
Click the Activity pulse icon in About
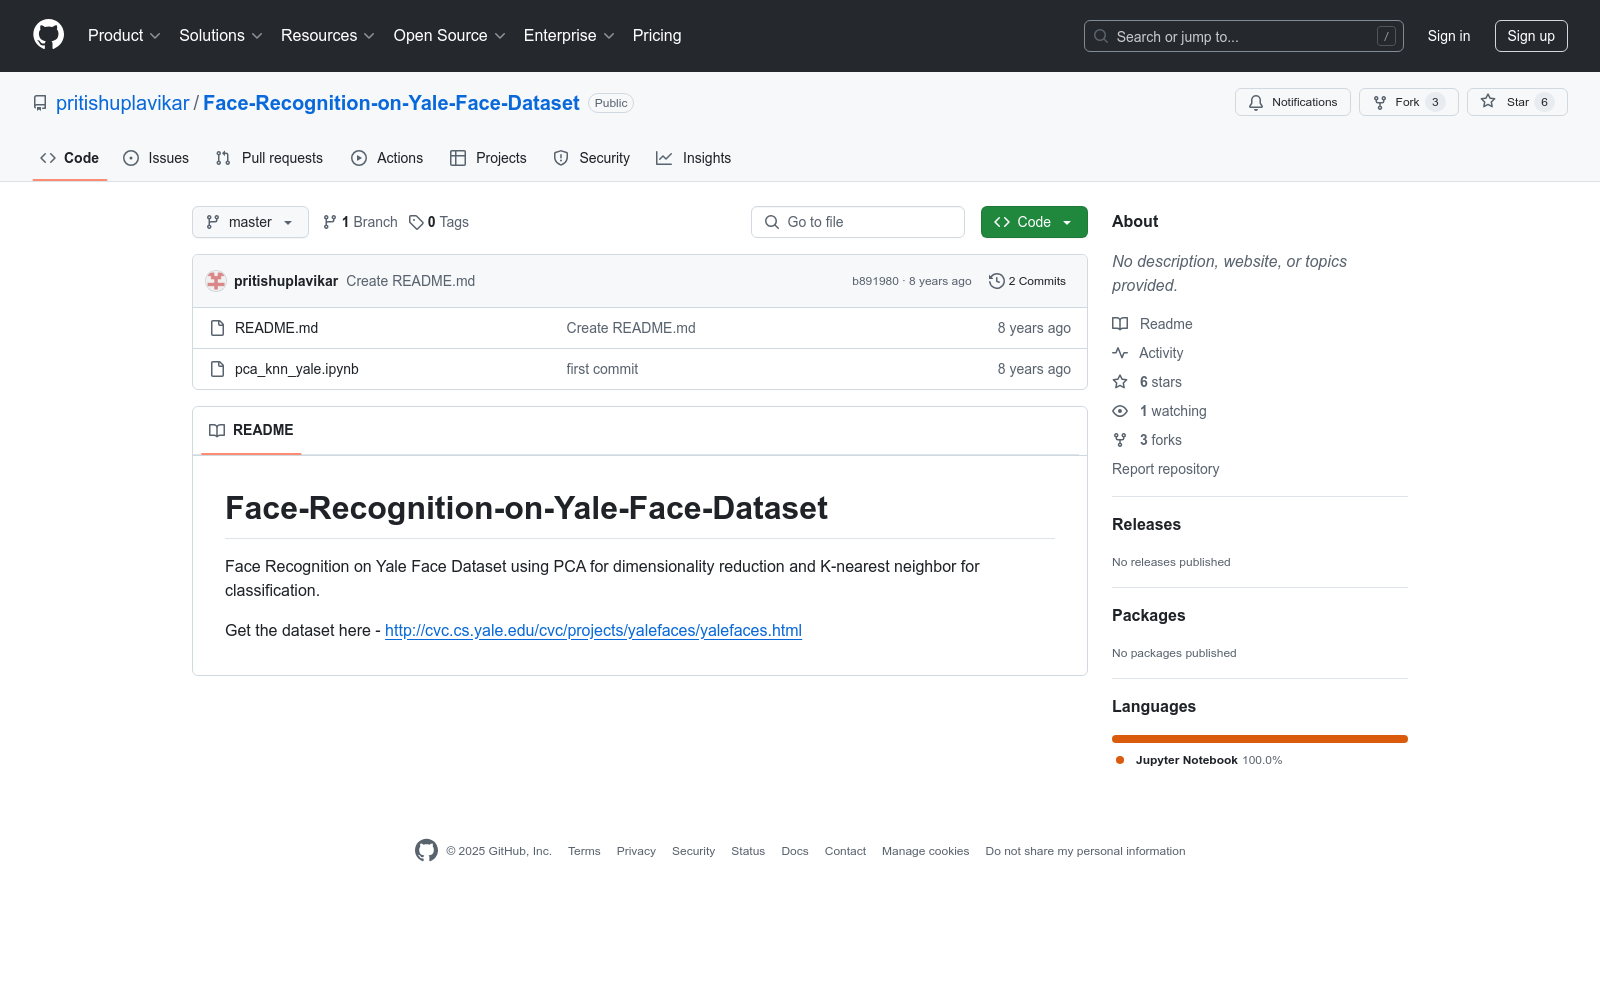coord(1120,353)
